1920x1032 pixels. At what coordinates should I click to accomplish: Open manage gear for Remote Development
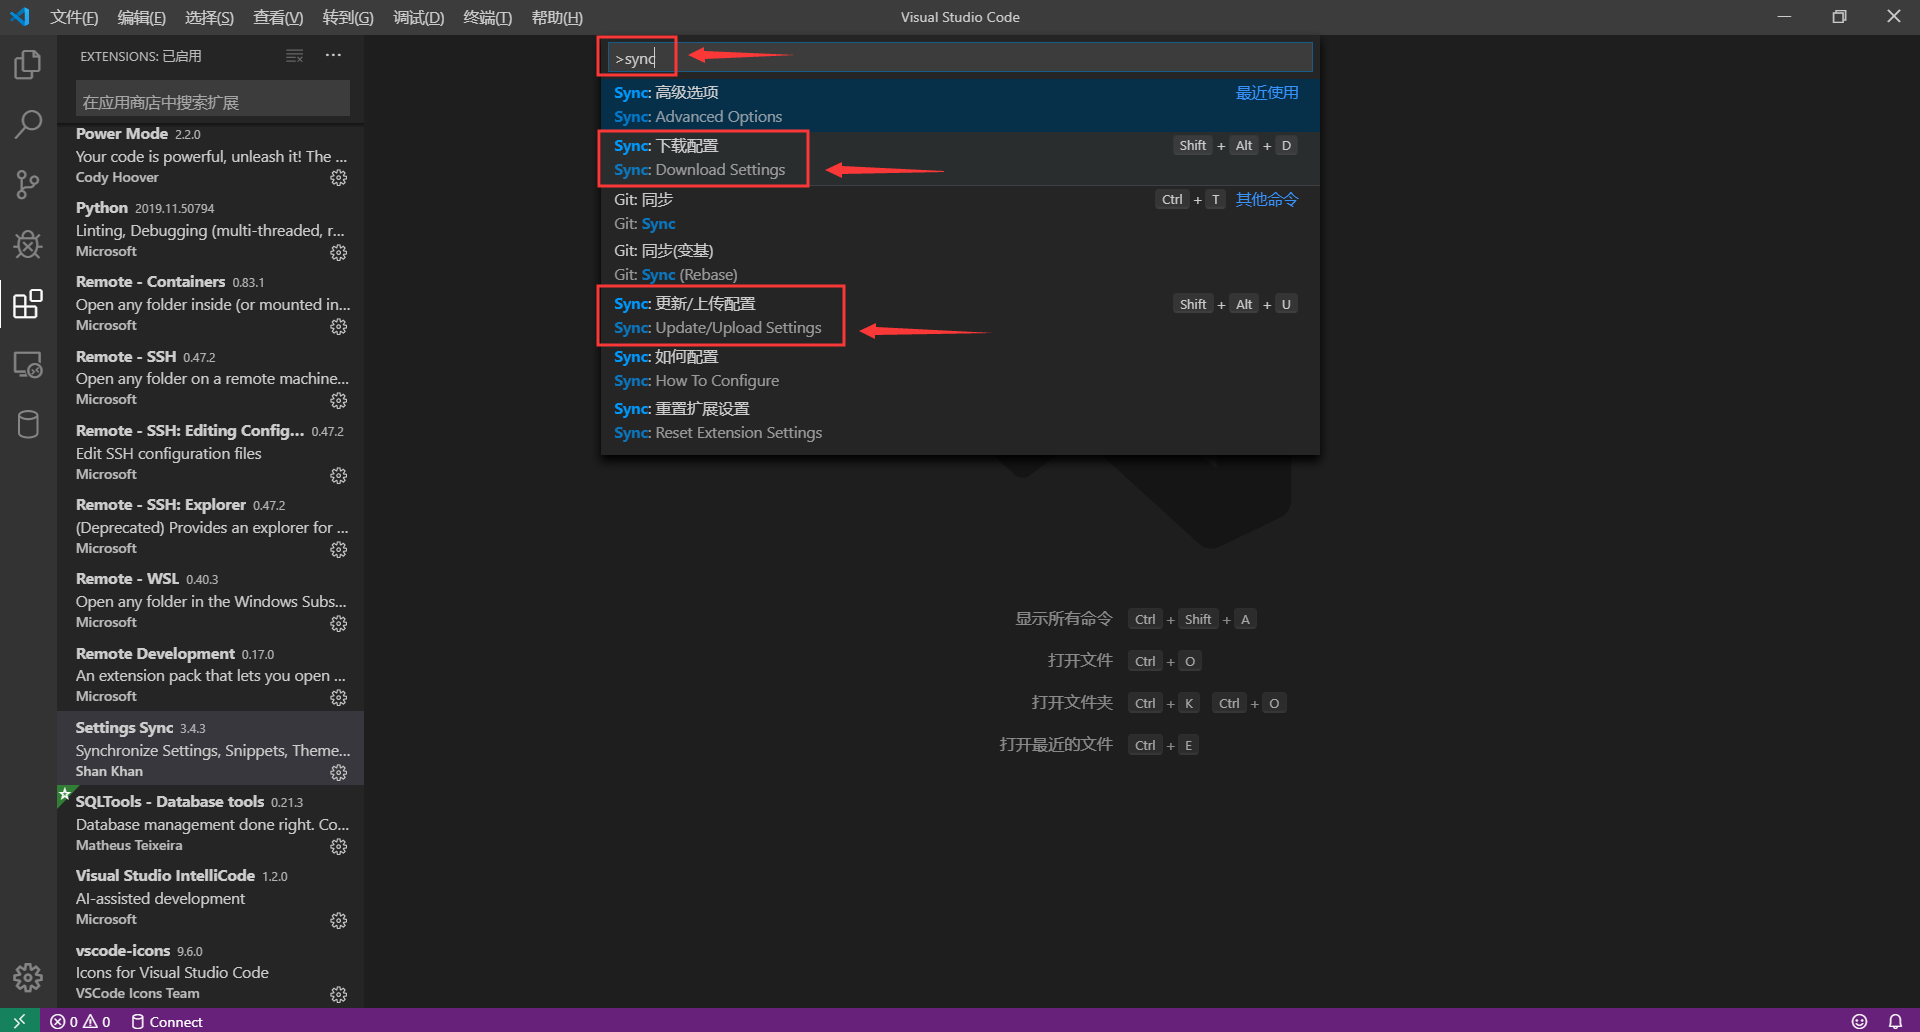coord(339,697)
